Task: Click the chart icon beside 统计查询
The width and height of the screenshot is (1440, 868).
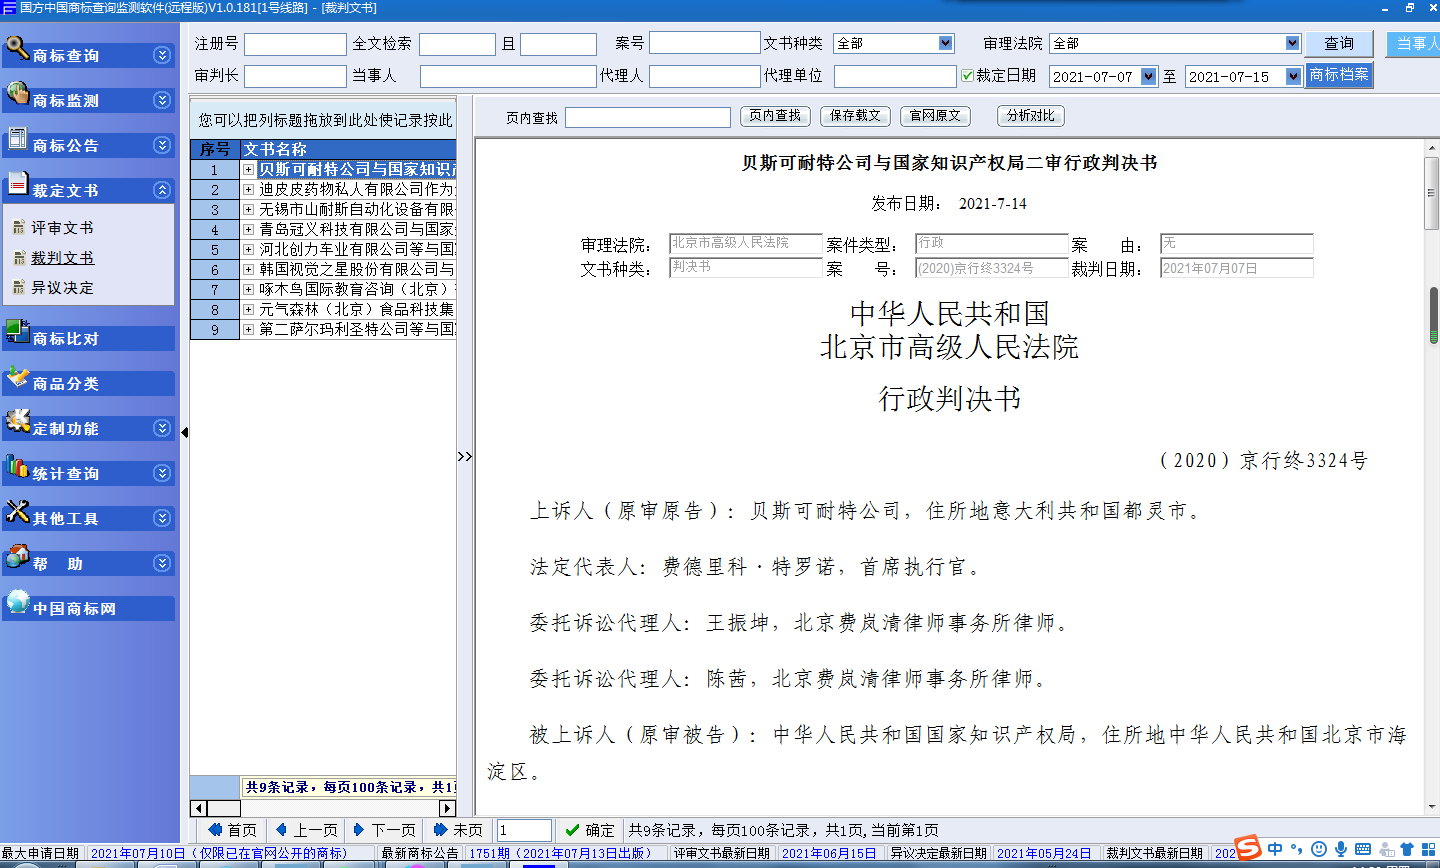Action: (17, 466)
